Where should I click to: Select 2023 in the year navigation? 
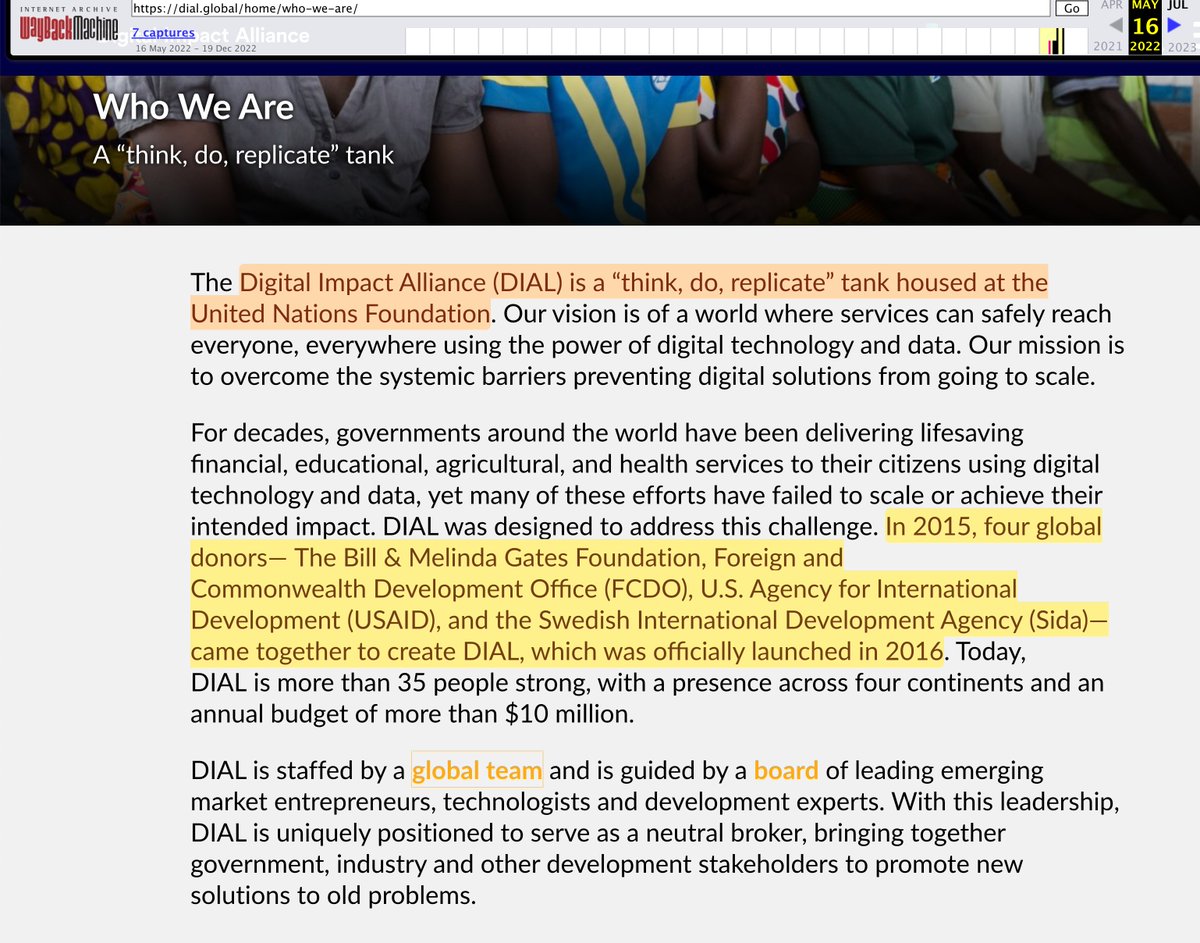click(1181, 47)
